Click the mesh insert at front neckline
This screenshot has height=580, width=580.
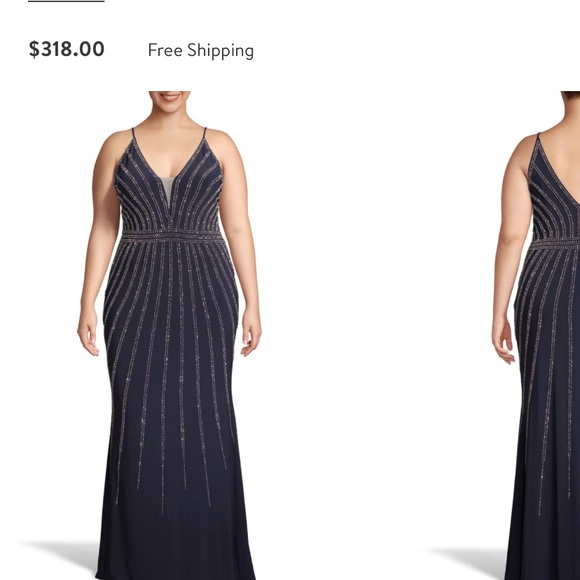point(167,191)
